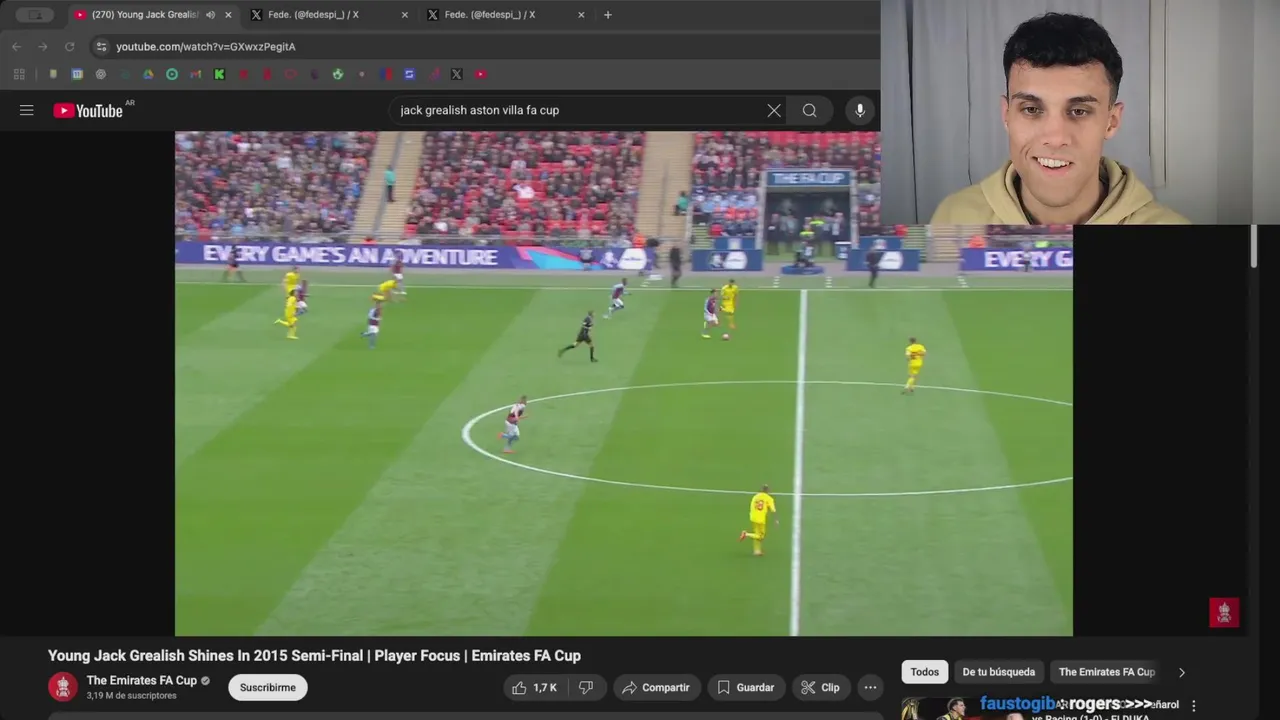The width and height of the screenshot is (1280, 720).
Task: Click the FA Cup watermark on the video
Action: coord(1224,612)
